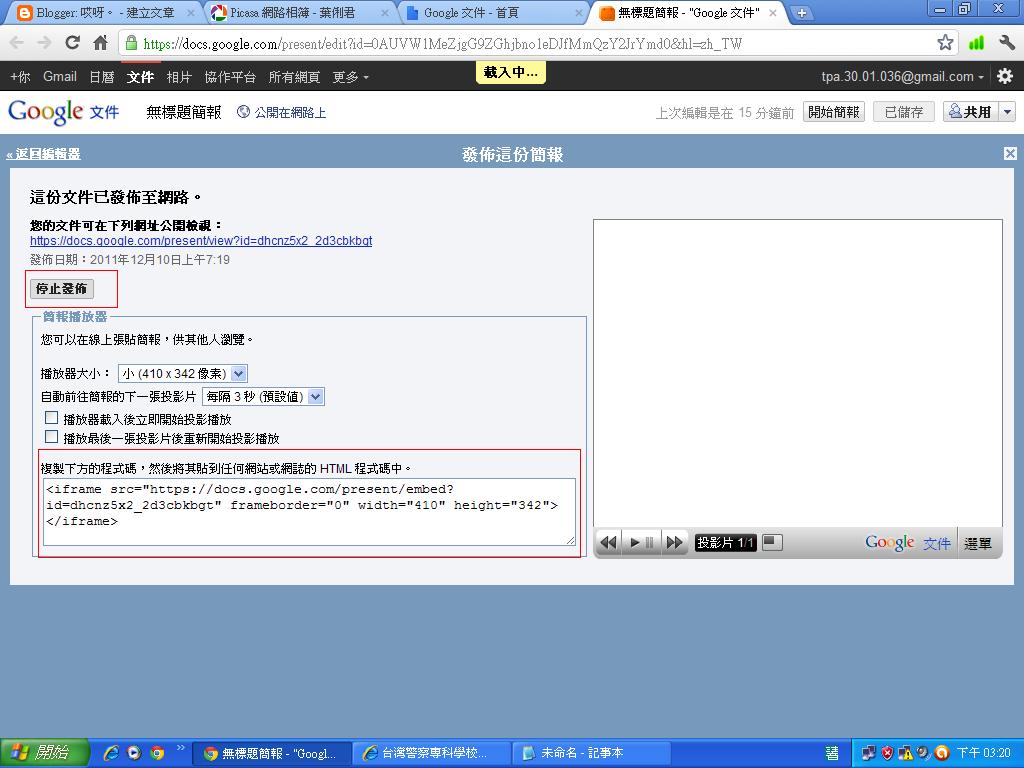The width and height of the screenshot is (1024, 768).
Task: Close the publish presentation panel with X
Action: (x=1010, y=153)
